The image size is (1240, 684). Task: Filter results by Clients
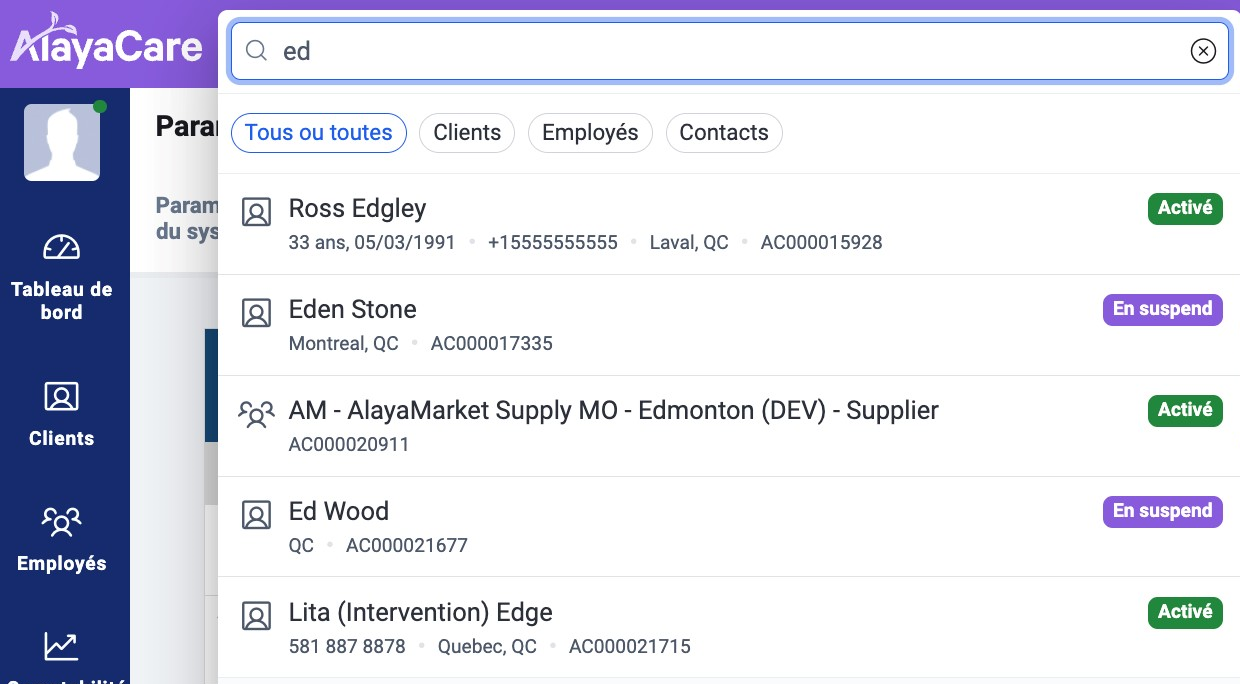pos(467,133)
